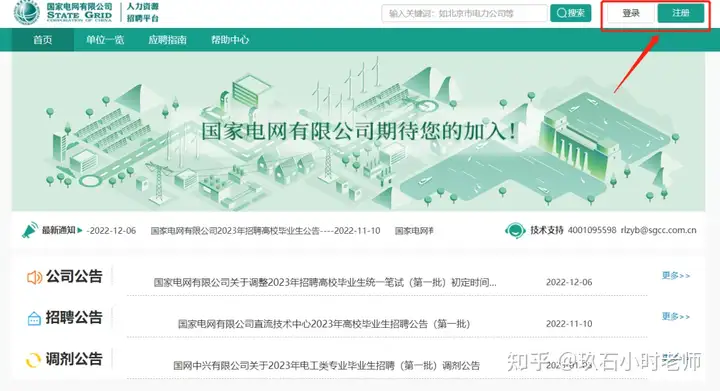This screenshot has height=391, width=720.
Task: Click the 最新通知 label
Action: (x=59, y=230)
